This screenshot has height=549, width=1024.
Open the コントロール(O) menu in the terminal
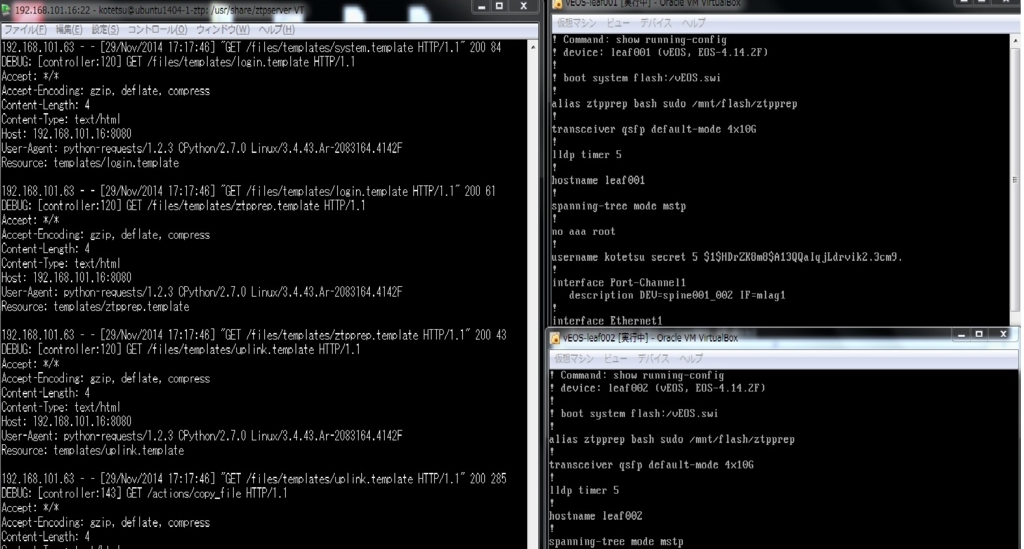(157, 29)
